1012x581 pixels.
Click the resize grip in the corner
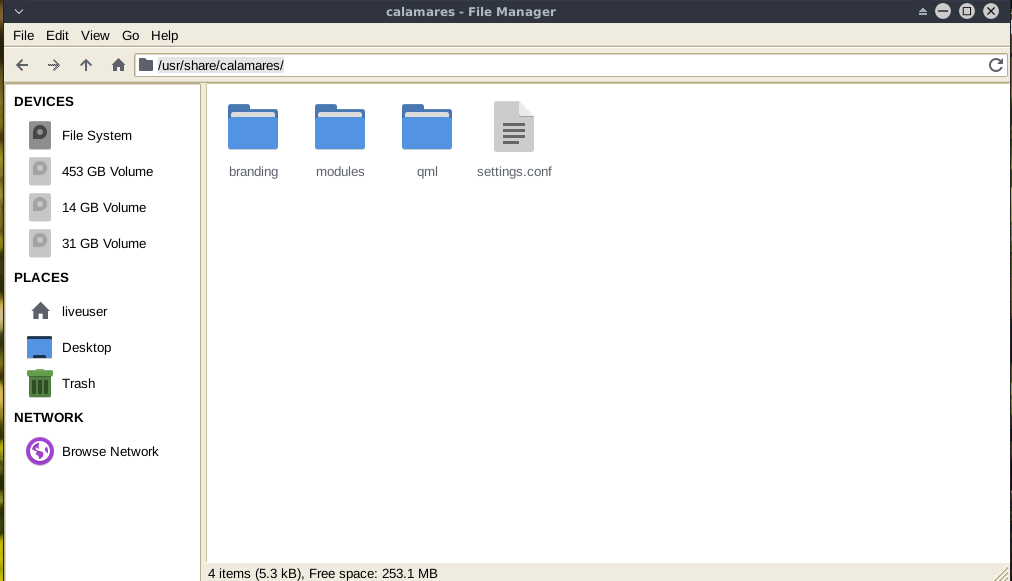[x=1001, y=573]
